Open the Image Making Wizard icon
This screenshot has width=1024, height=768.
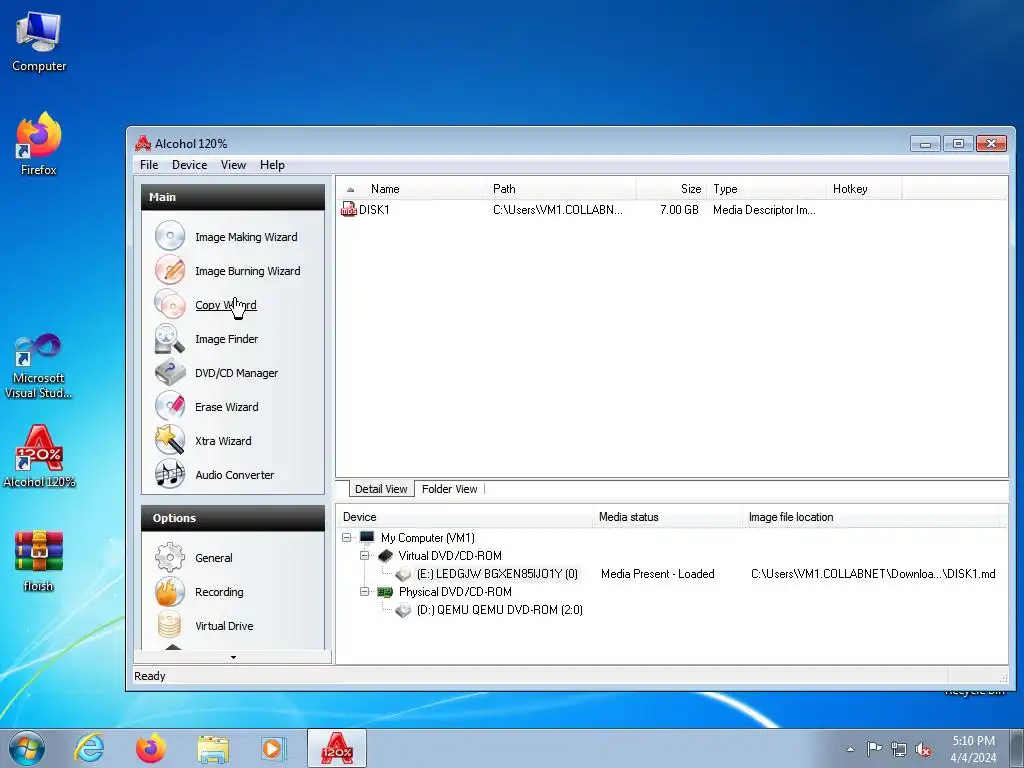tap(170, 236)
